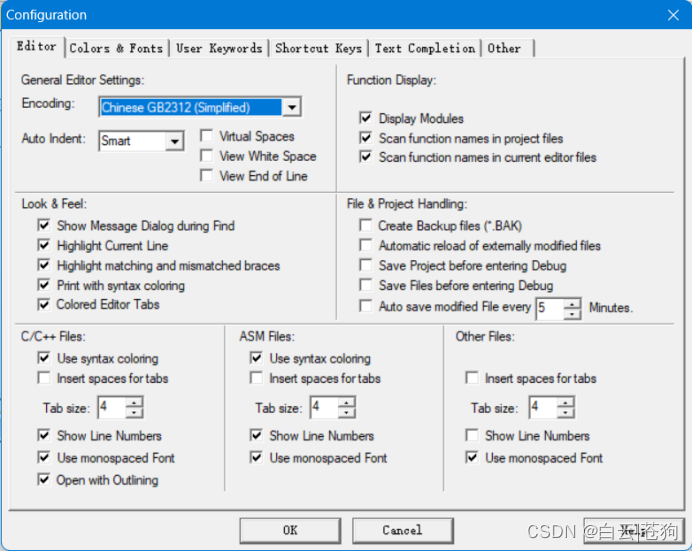The image size is (693, 552).
Task: Increase ASM Tab size with up arrow
Action: point(346,402)
